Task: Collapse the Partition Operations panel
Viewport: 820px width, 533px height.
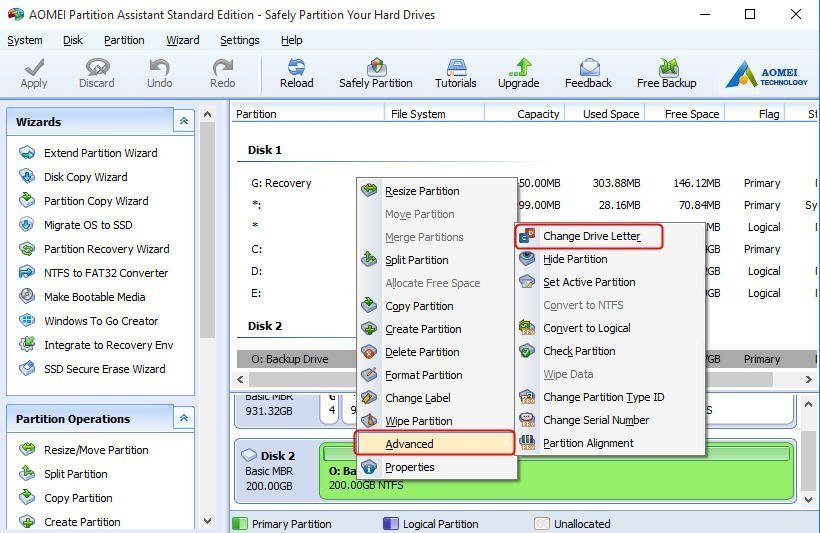Action: pos(184,418)
